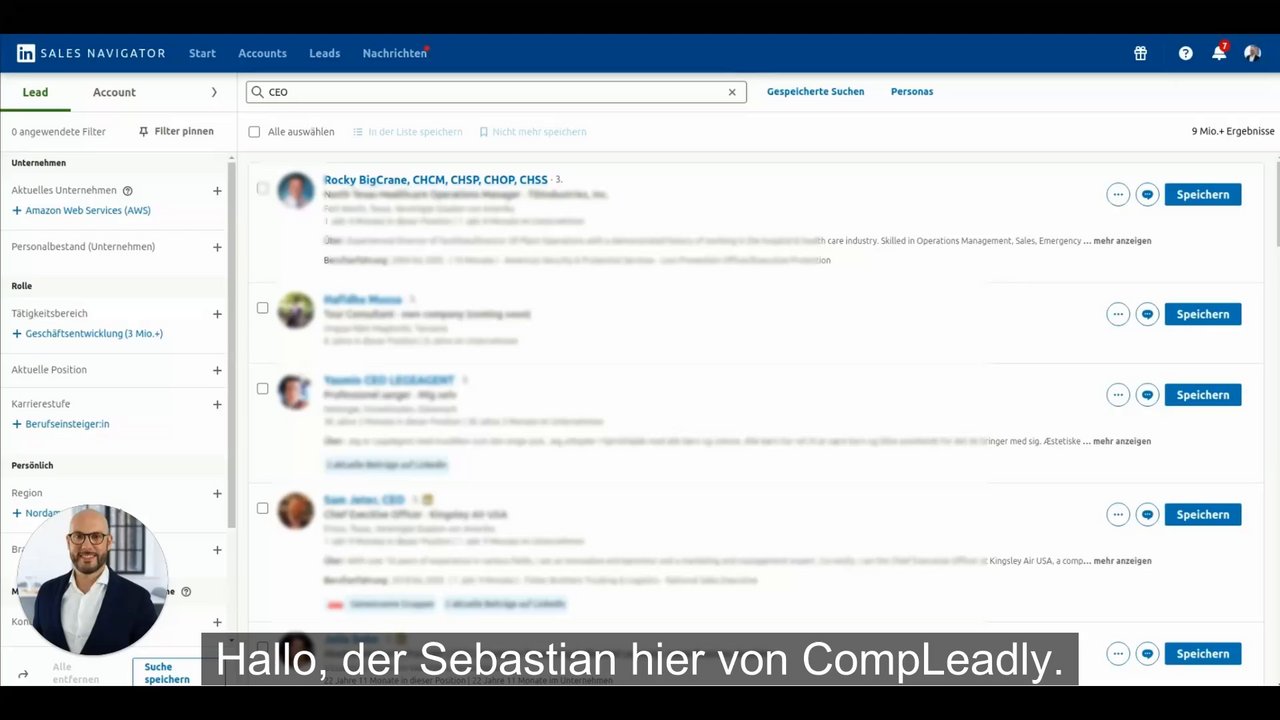This screenshot has width=1280, height=720.
Task: Click Alle entfernen to clear filters
Action: coord(76,673)
